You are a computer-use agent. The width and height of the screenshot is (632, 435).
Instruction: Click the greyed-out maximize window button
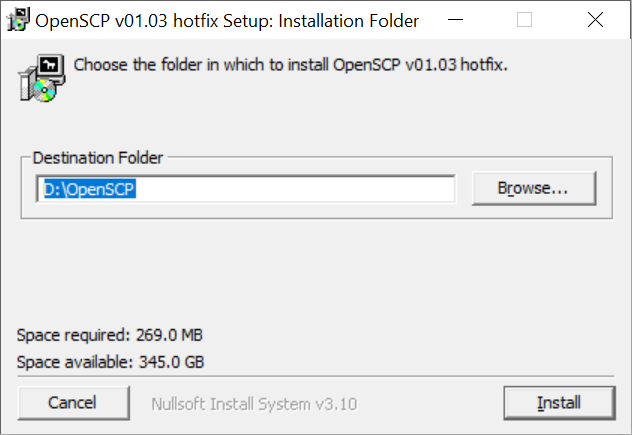point(524,20)
